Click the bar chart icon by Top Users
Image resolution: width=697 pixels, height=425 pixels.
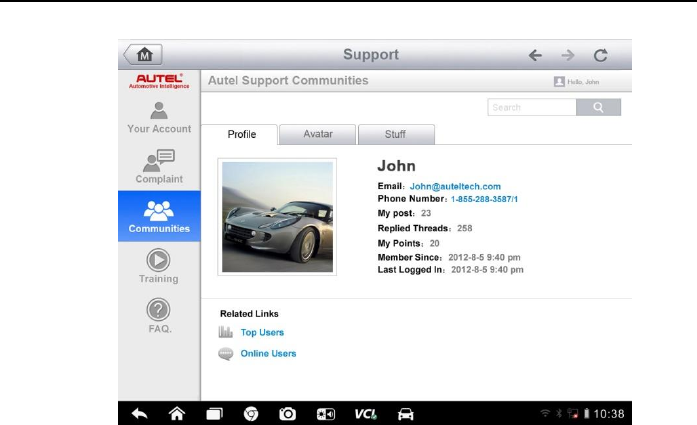click(x=225, y=332)
